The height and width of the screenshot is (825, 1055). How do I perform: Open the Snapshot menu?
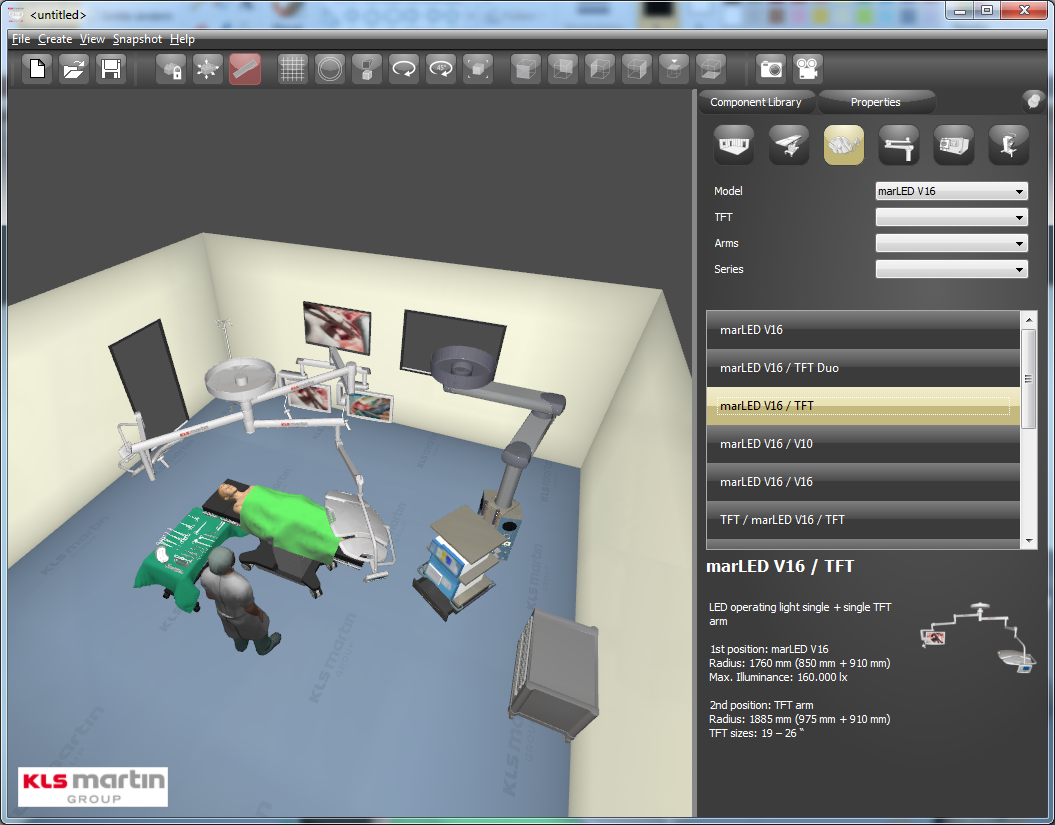[137, 39]
